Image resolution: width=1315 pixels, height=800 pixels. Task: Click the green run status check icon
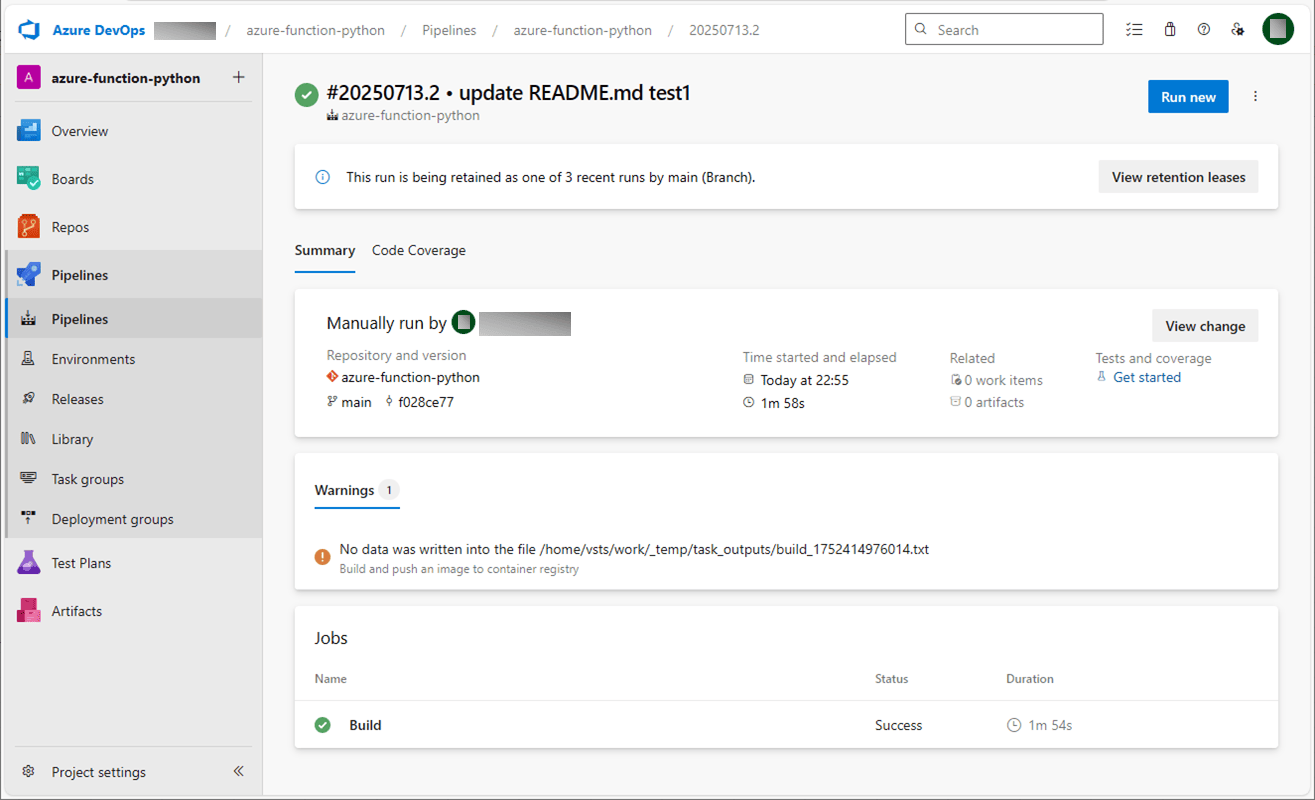pos(307,96)
